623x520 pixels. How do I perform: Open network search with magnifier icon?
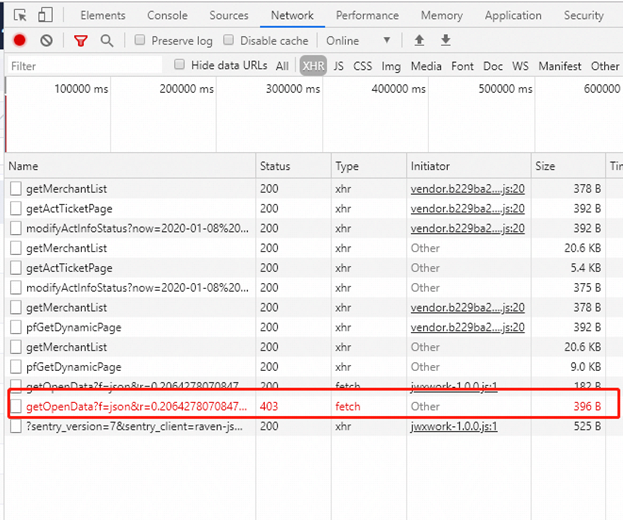point(106,41)
